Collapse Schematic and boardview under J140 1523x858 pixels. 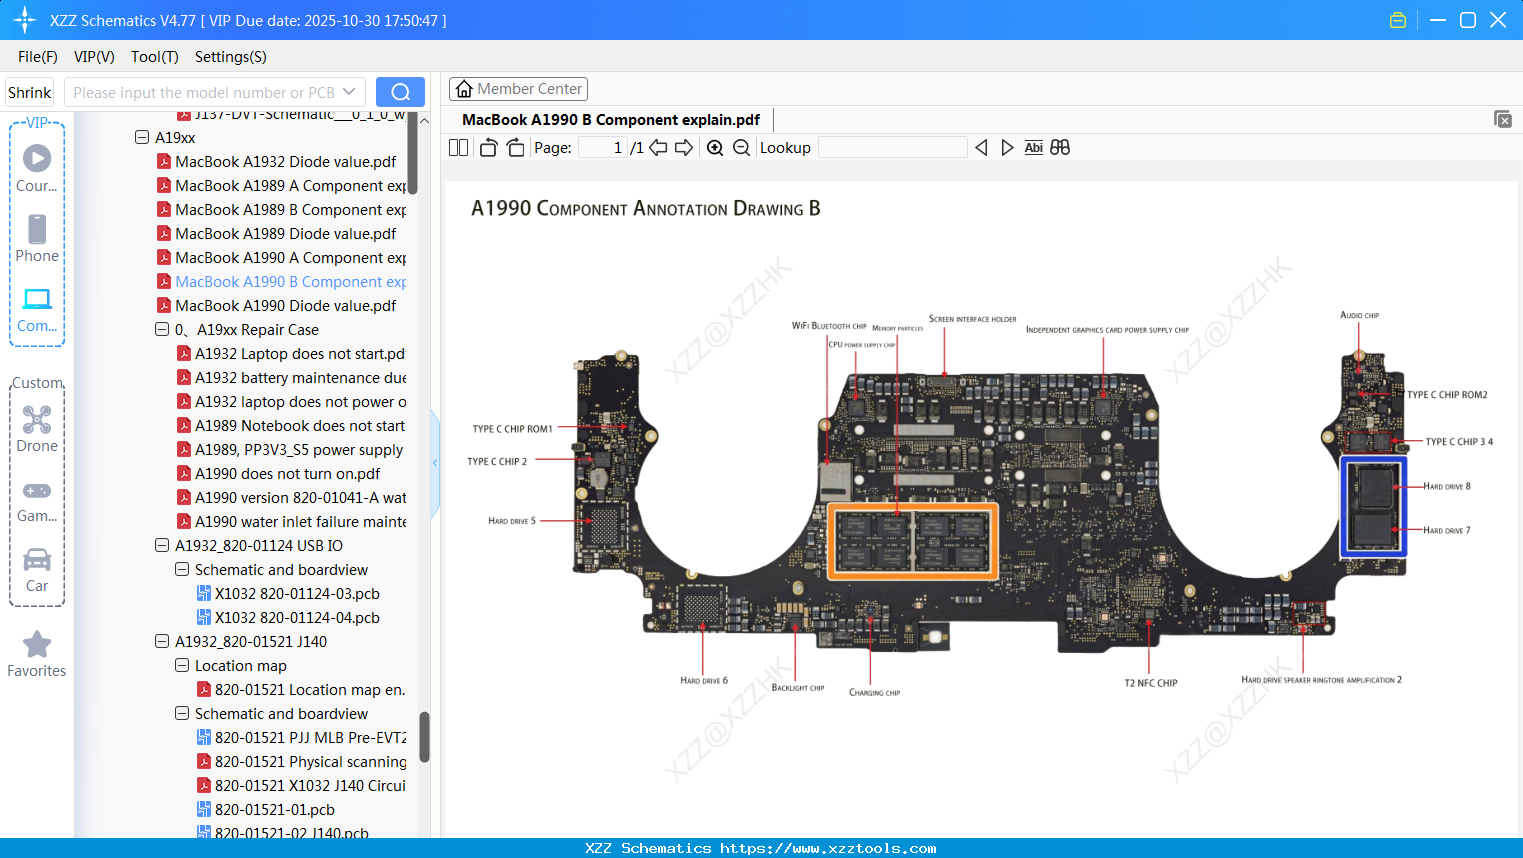[x=182, y=713]
